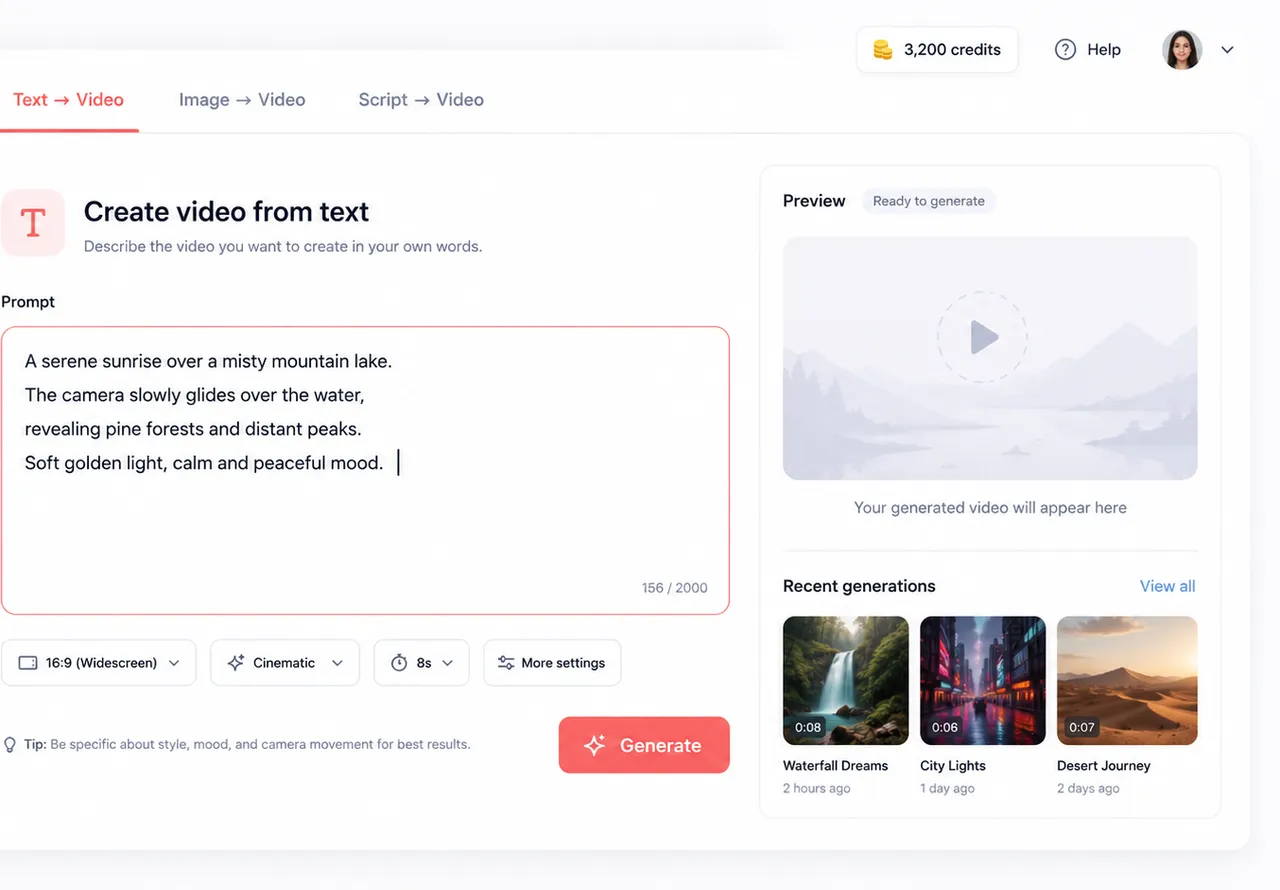
Task: Click the sliders icon in More settings
Action: point(506,663)
